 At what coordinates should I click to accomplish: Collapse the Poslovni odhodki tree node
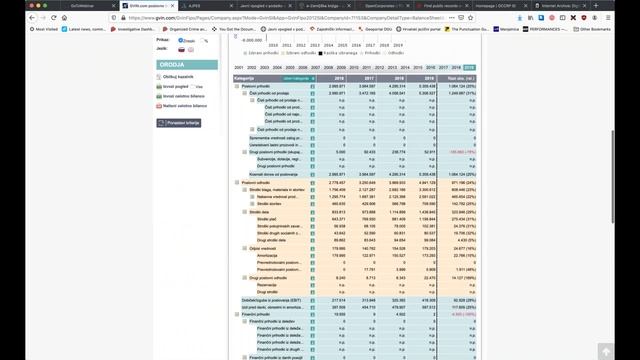[237, 183]
